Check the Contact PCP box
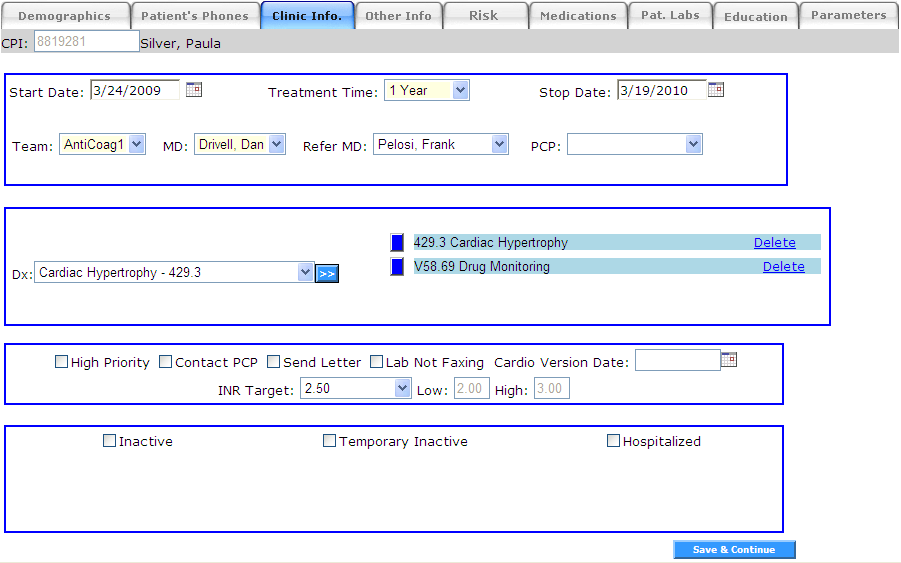 pyautogui.click(x=166, y=362)
